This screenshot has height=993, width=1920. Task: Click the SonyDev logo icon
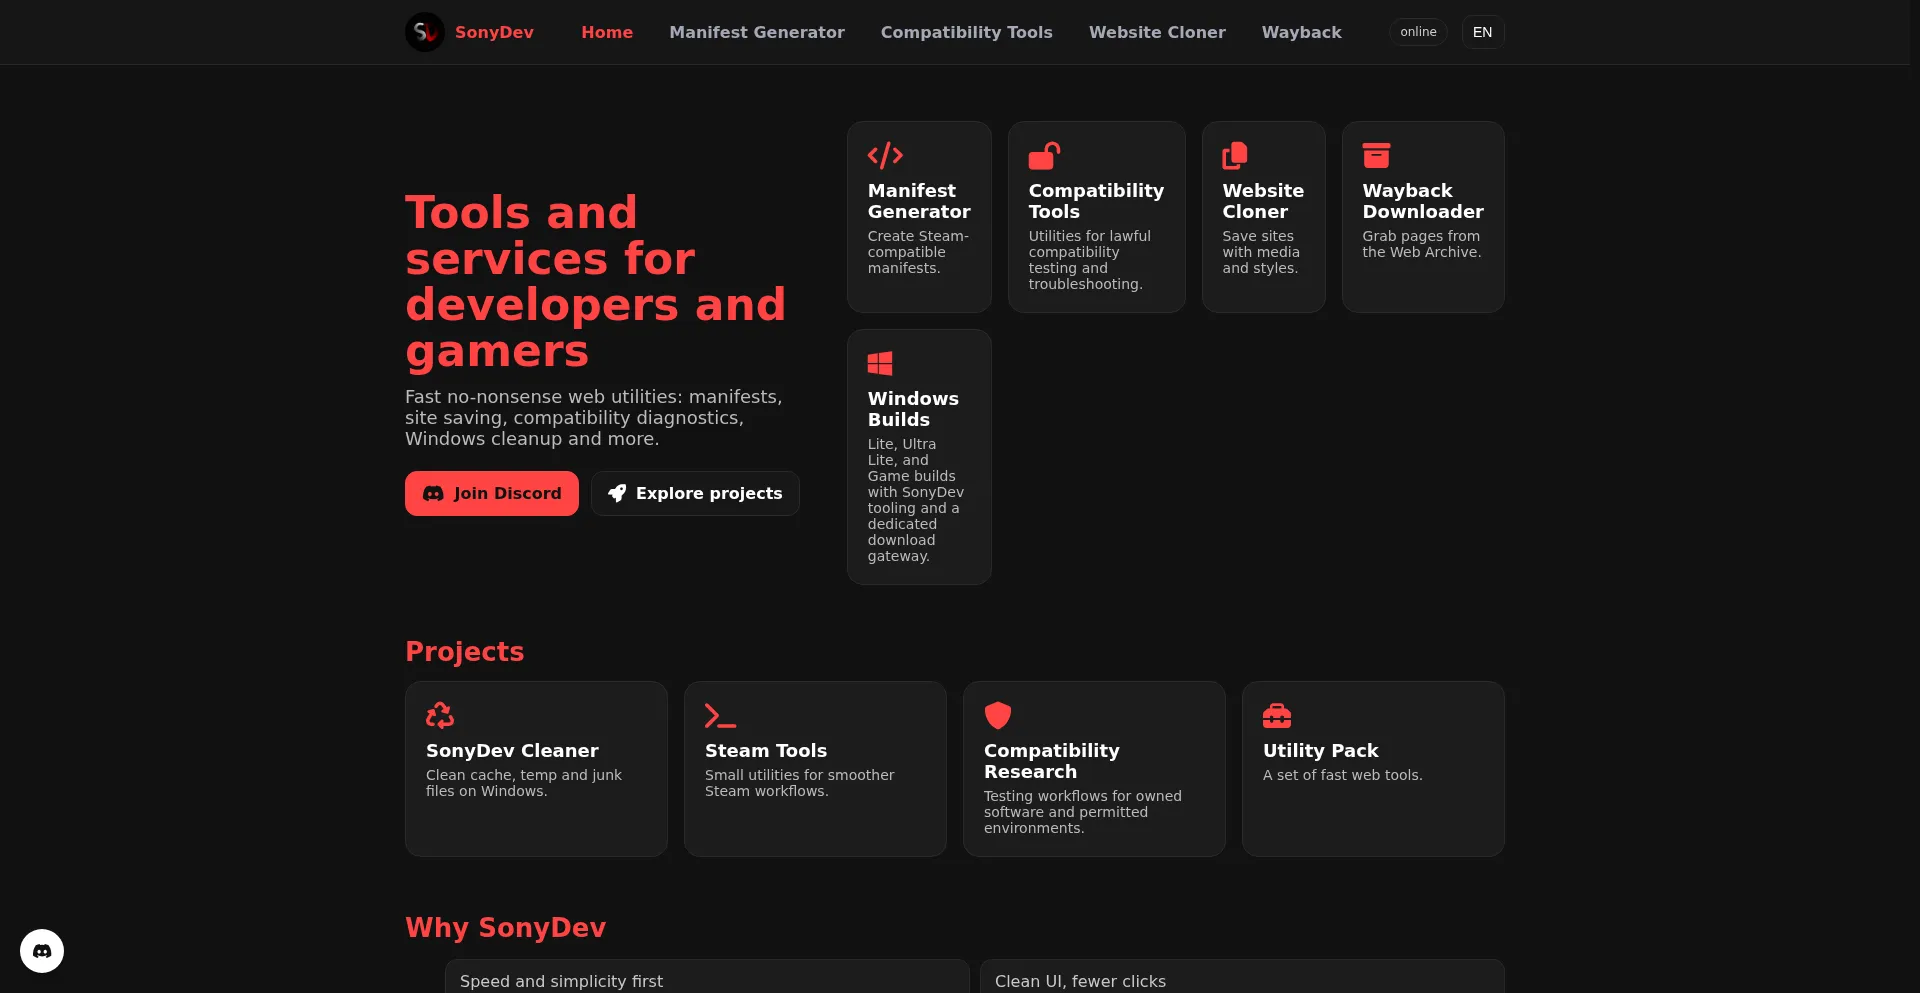tap(425, 32)
